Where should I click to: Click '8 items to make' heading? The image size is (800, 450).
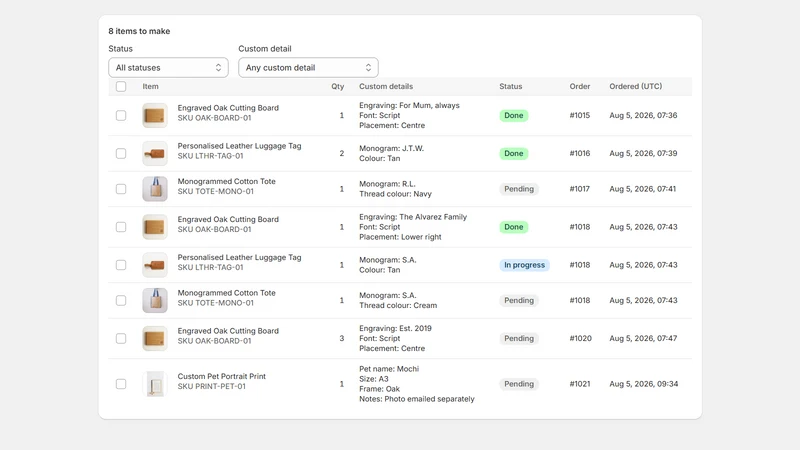click(x=139, y=31)
